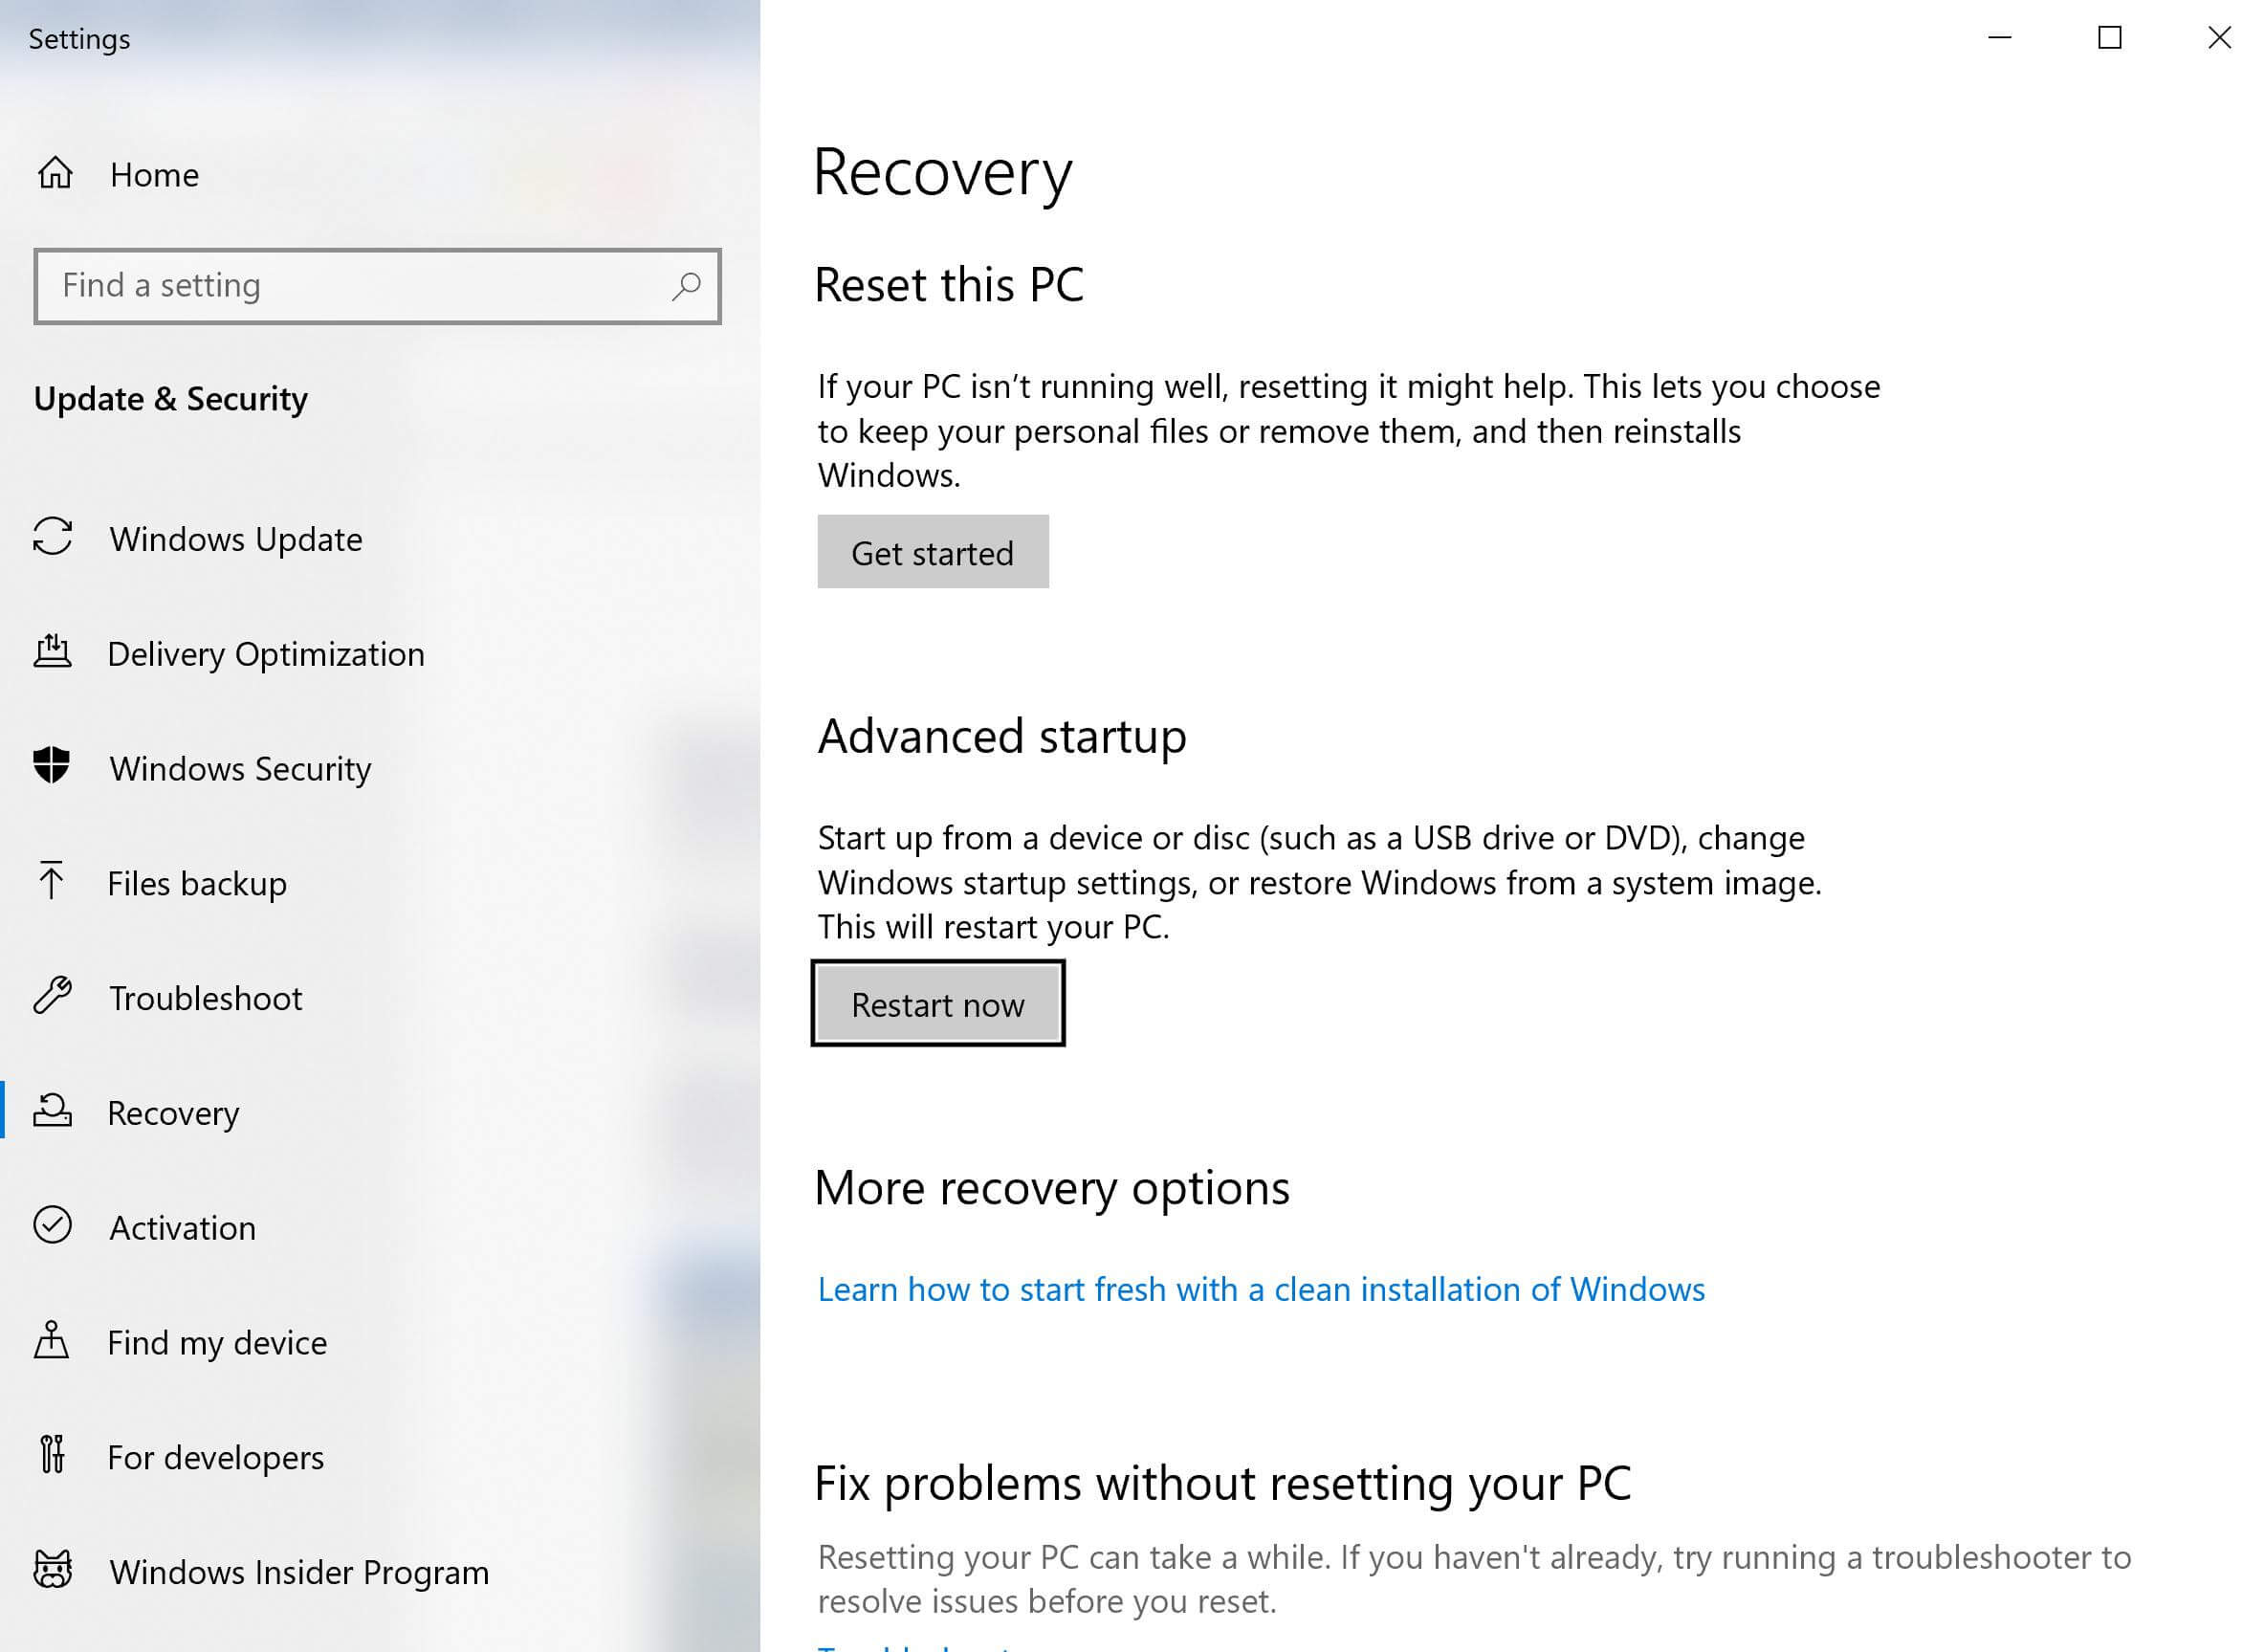Select the Home menu entry
The width and height of the screenshot is (2264, 1652).
pos(153,174)
